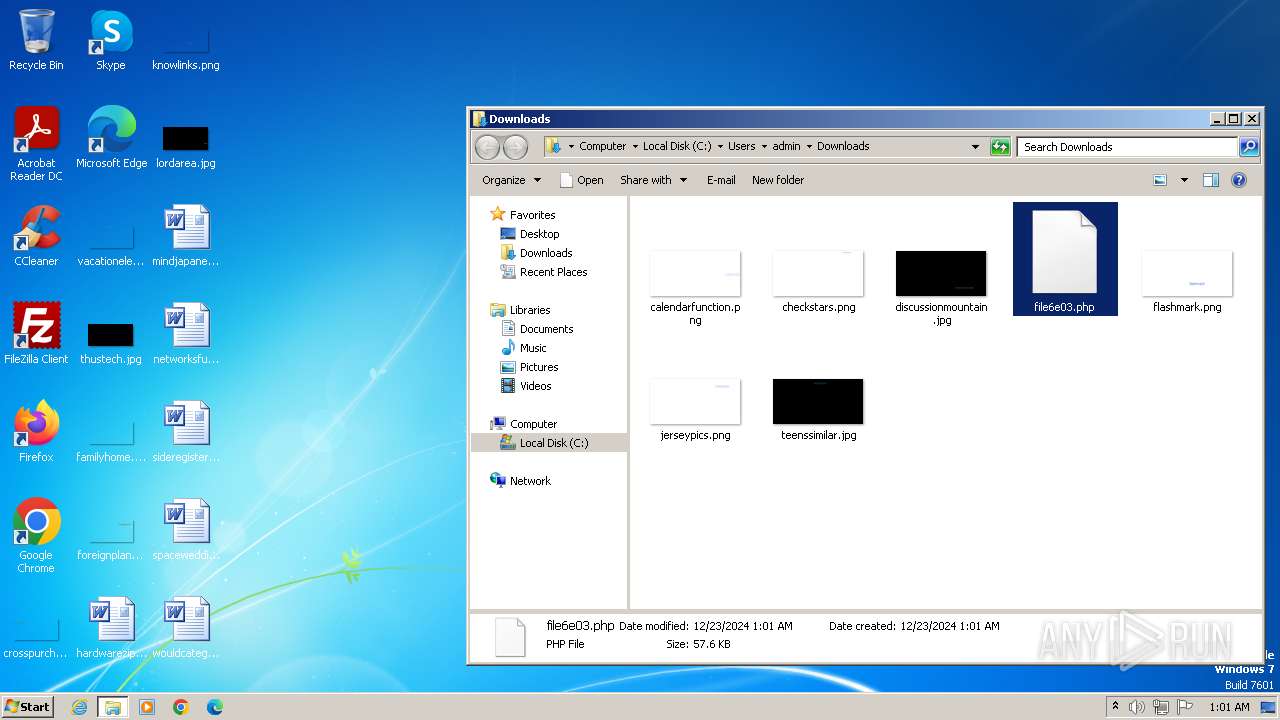Viewport: 1280px width, 720px height.
Task: Select Desktop under Favorites
Action: [x=539, y=234]
